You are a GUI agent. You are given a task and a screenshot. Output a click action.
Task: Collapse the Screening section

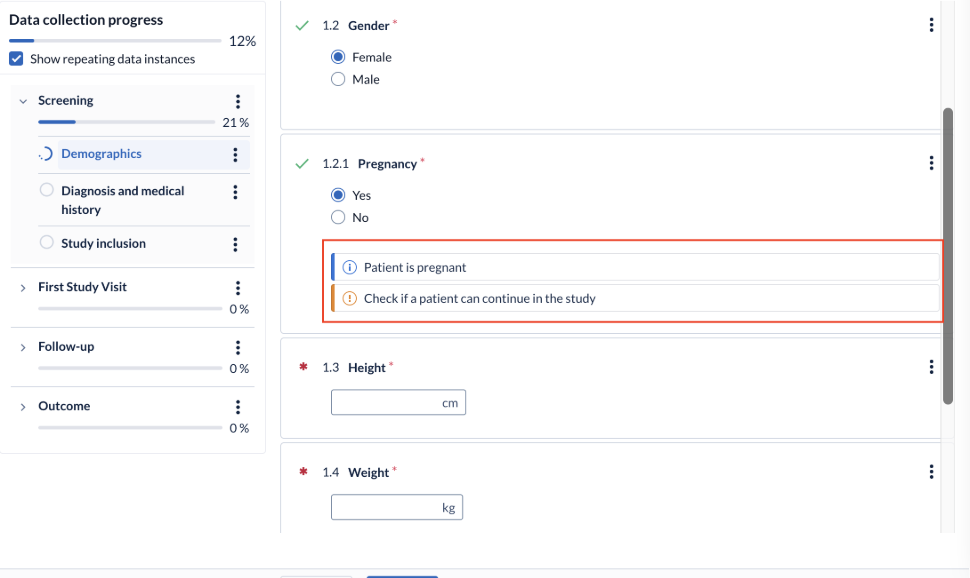[23, 101]
